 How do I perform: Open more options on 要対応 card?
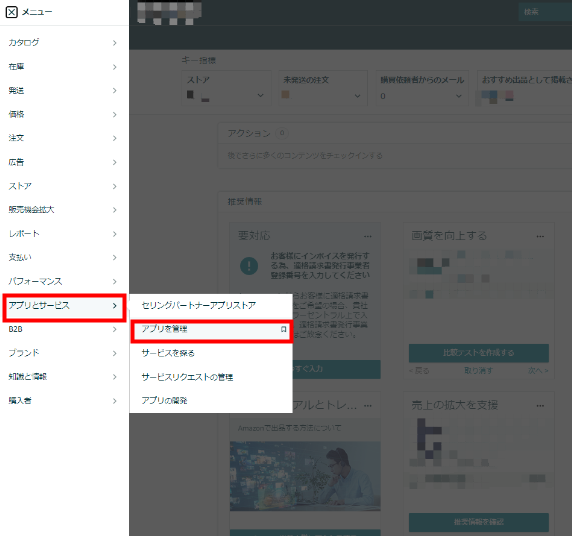368,236
